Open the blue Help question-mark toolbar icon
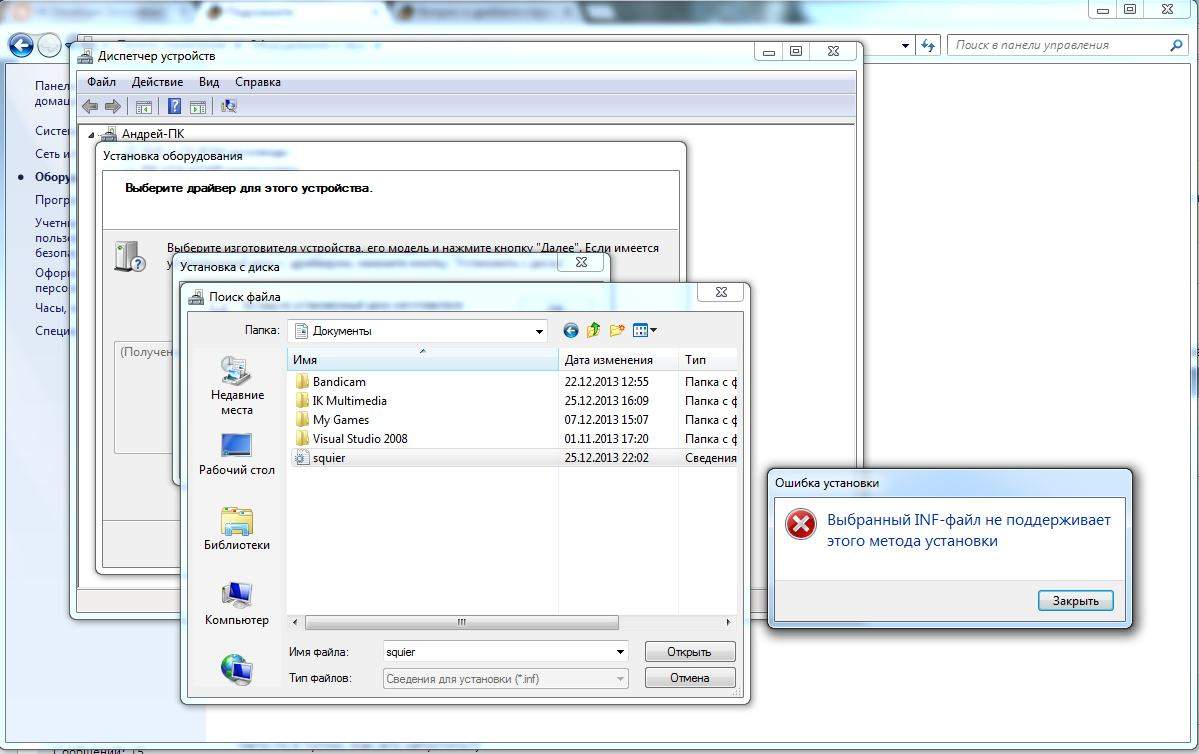 coord(174,106)
